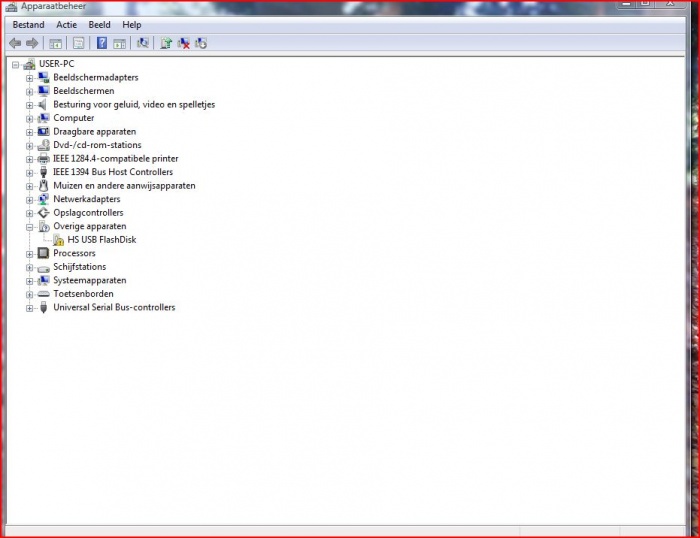Expand IEEE 1394 Bus Host Controllers
The height and width of the screenshot is (538, 700).
(x=29, y=173)
